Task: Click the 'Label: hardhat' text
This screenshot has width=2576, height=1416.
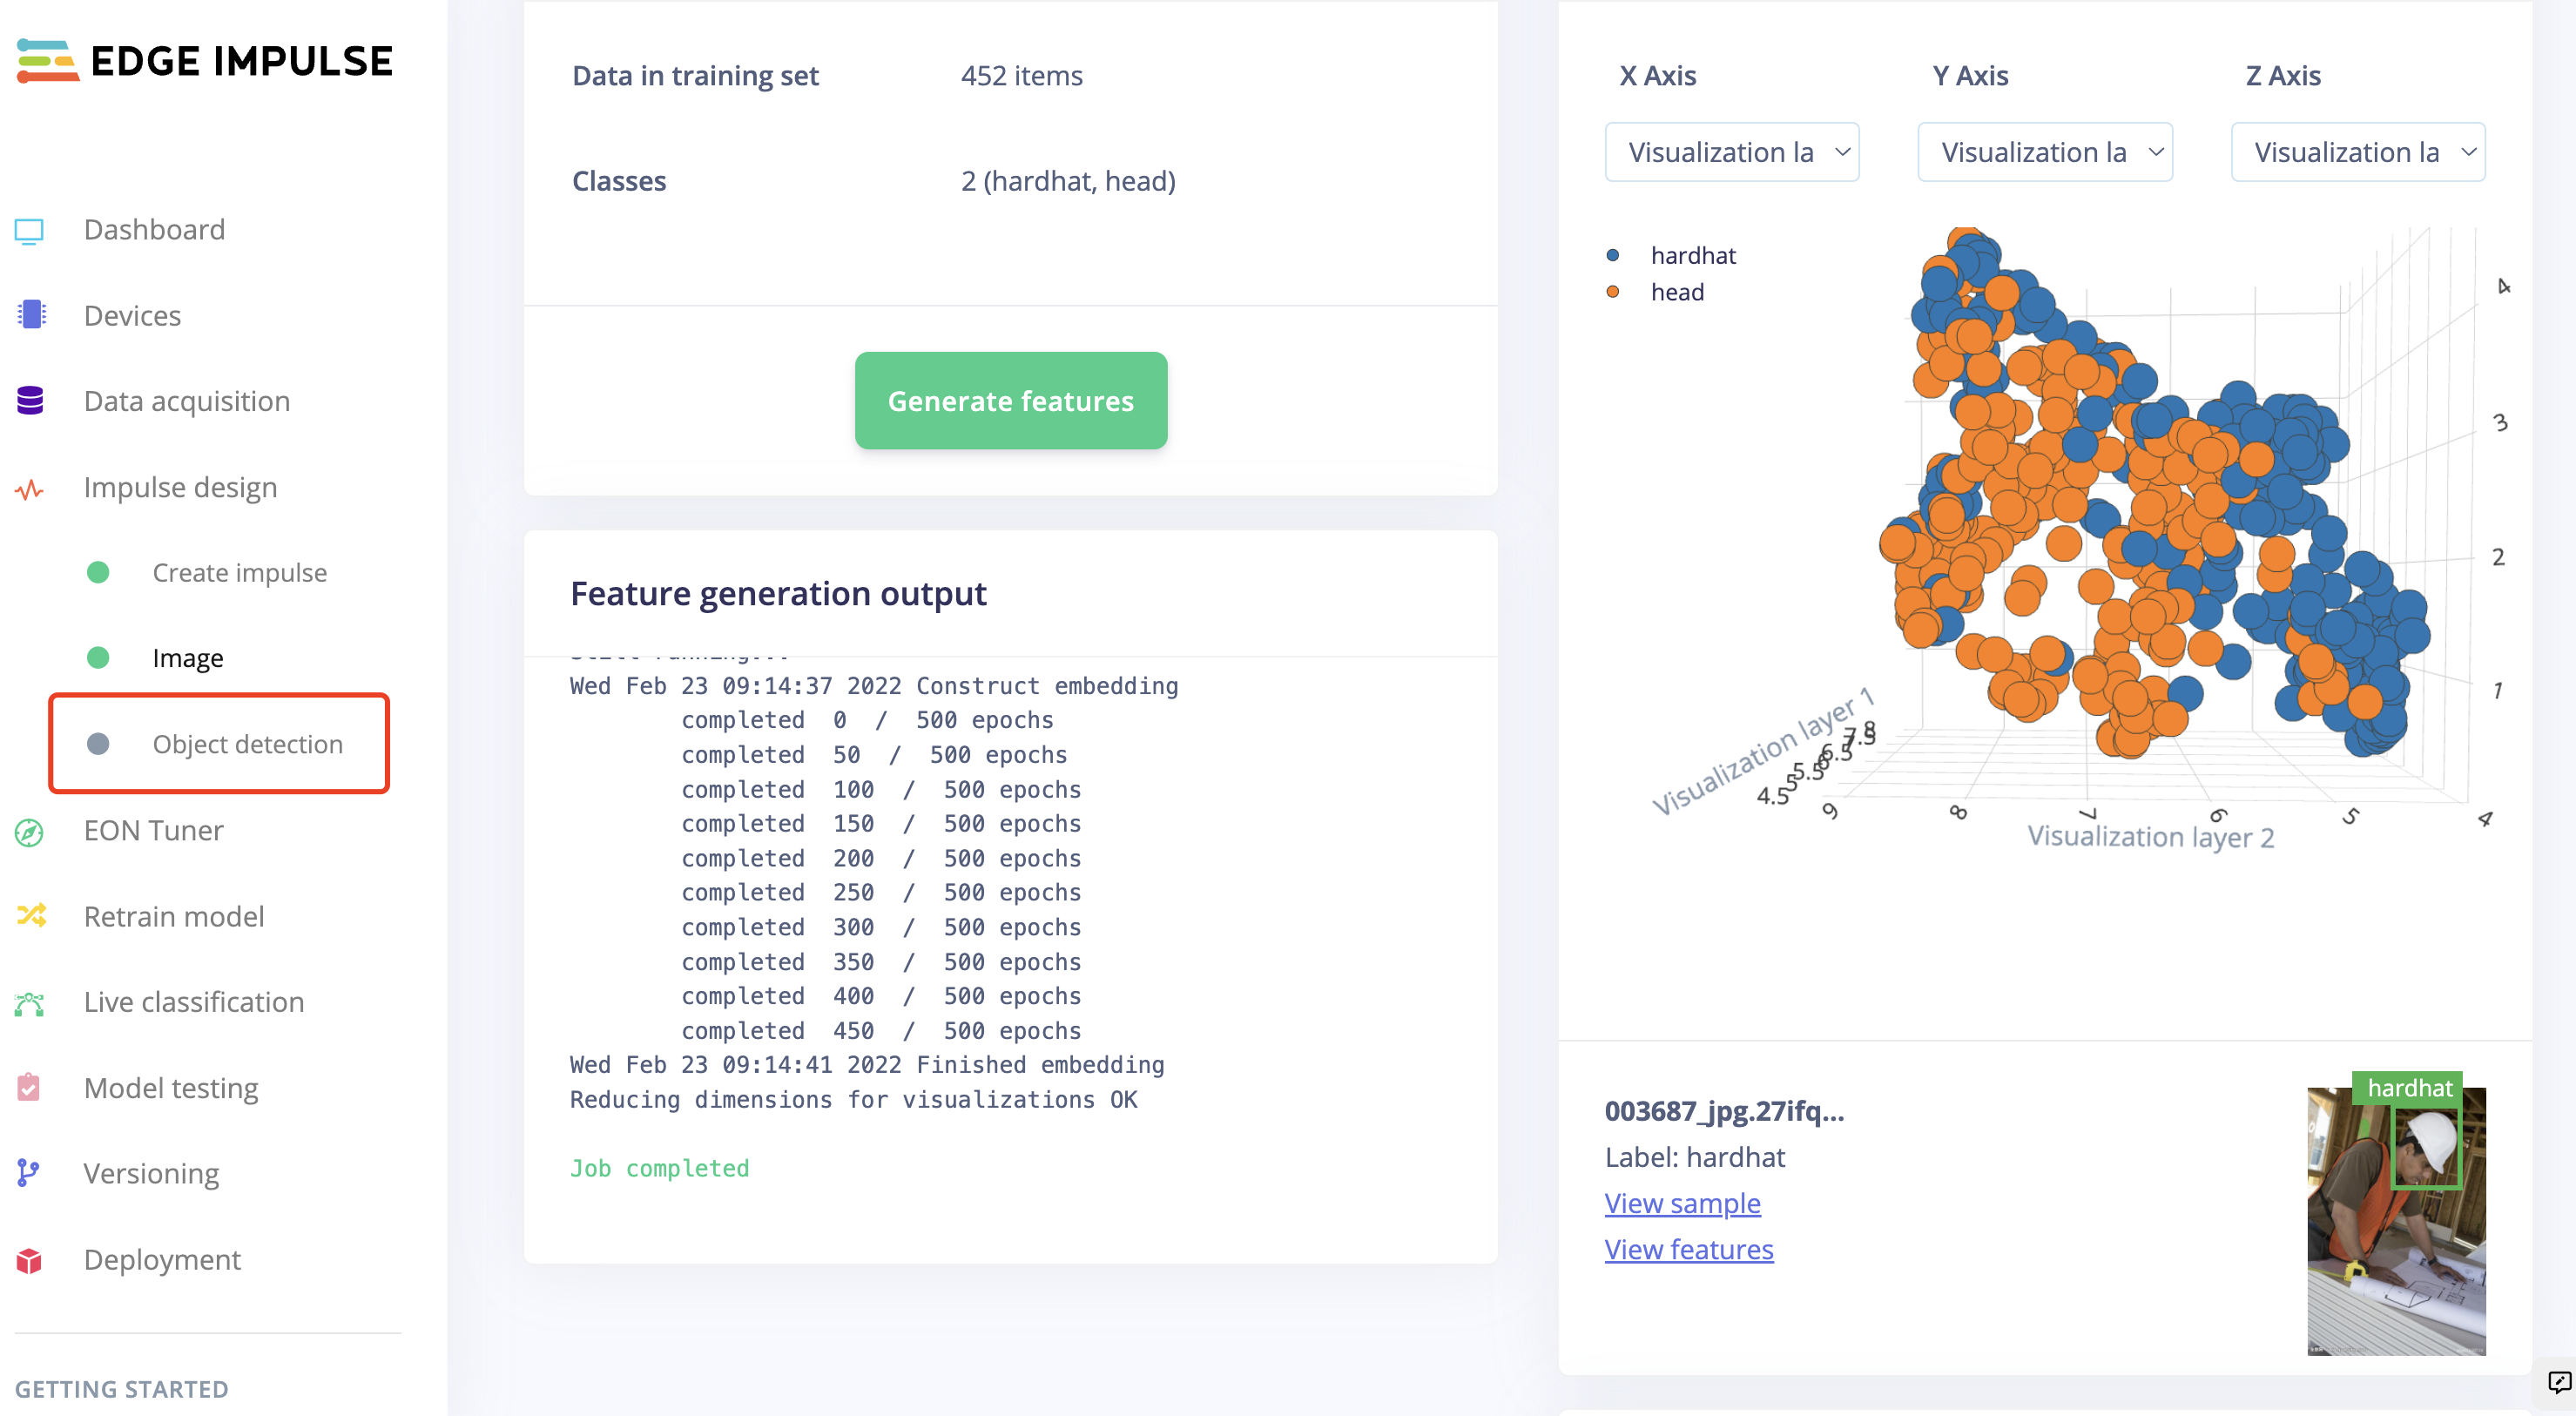Action: [1694, 1157]
